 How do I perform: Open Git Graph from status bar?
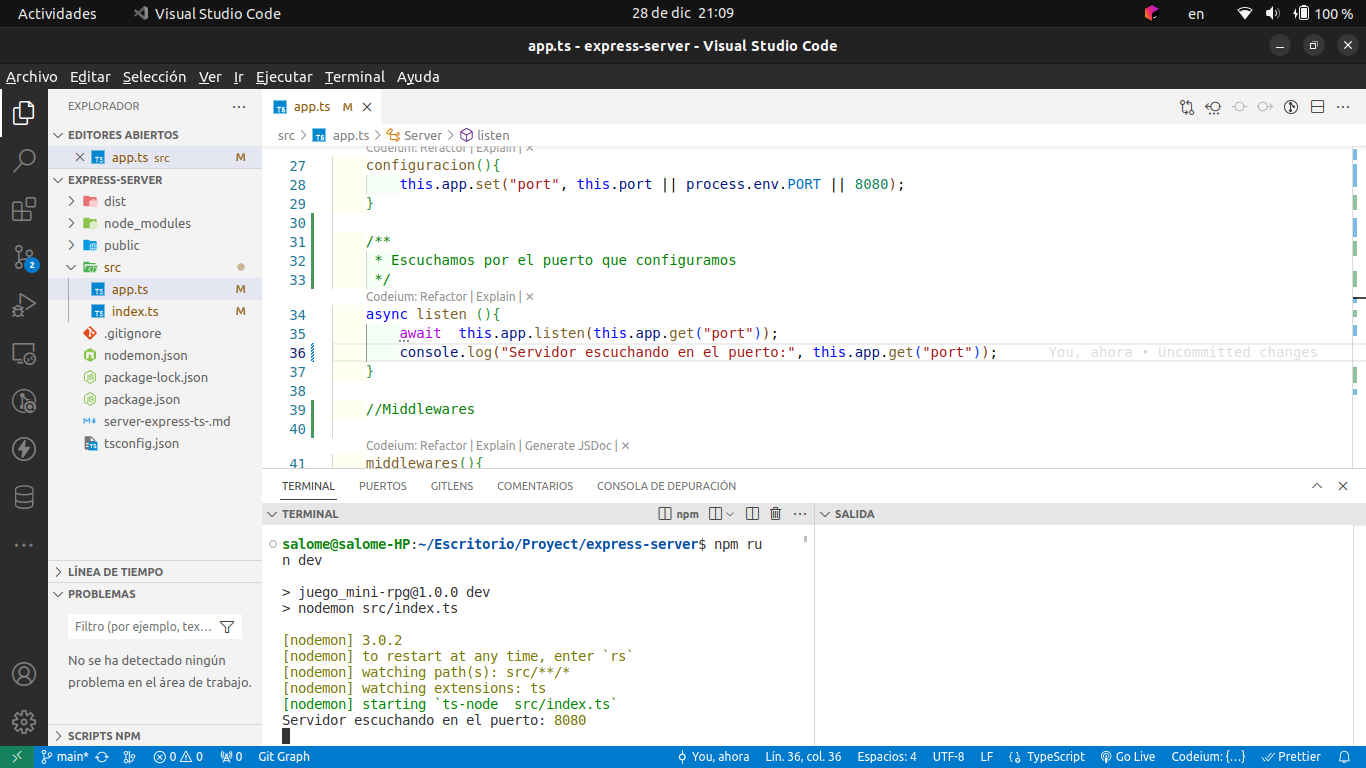[x=284, y=757]
